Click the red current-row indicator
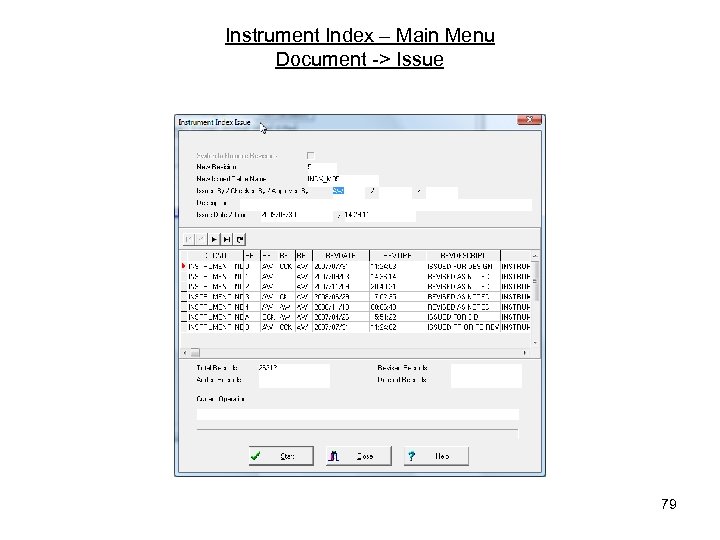 click(184, 266)
